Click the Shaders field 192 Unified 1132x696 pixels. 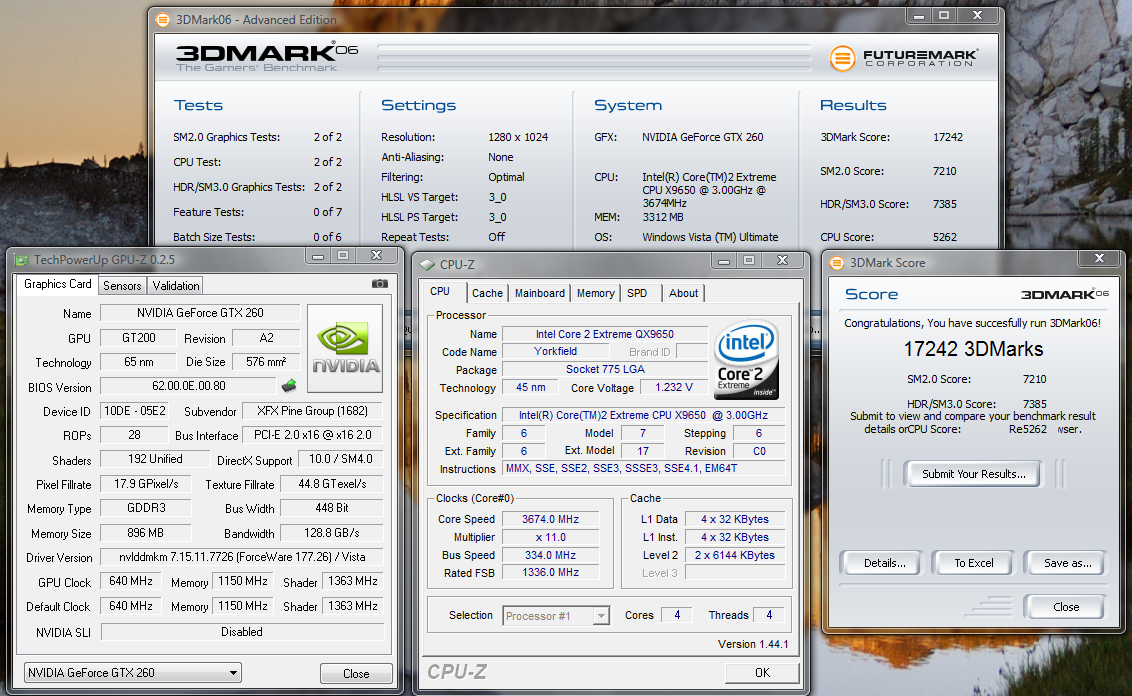click(155, 459)
